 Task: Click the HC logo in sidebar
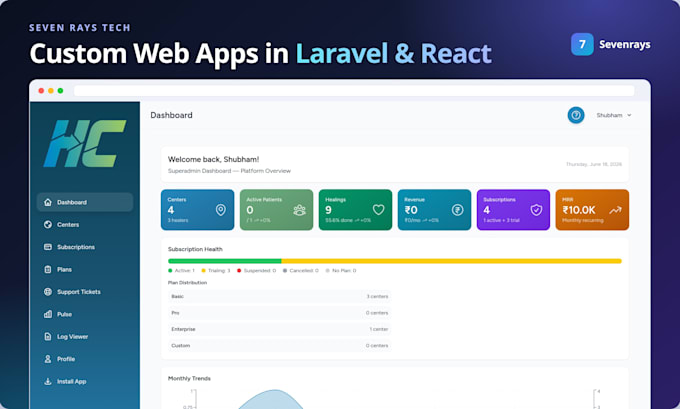pos(85,144)
